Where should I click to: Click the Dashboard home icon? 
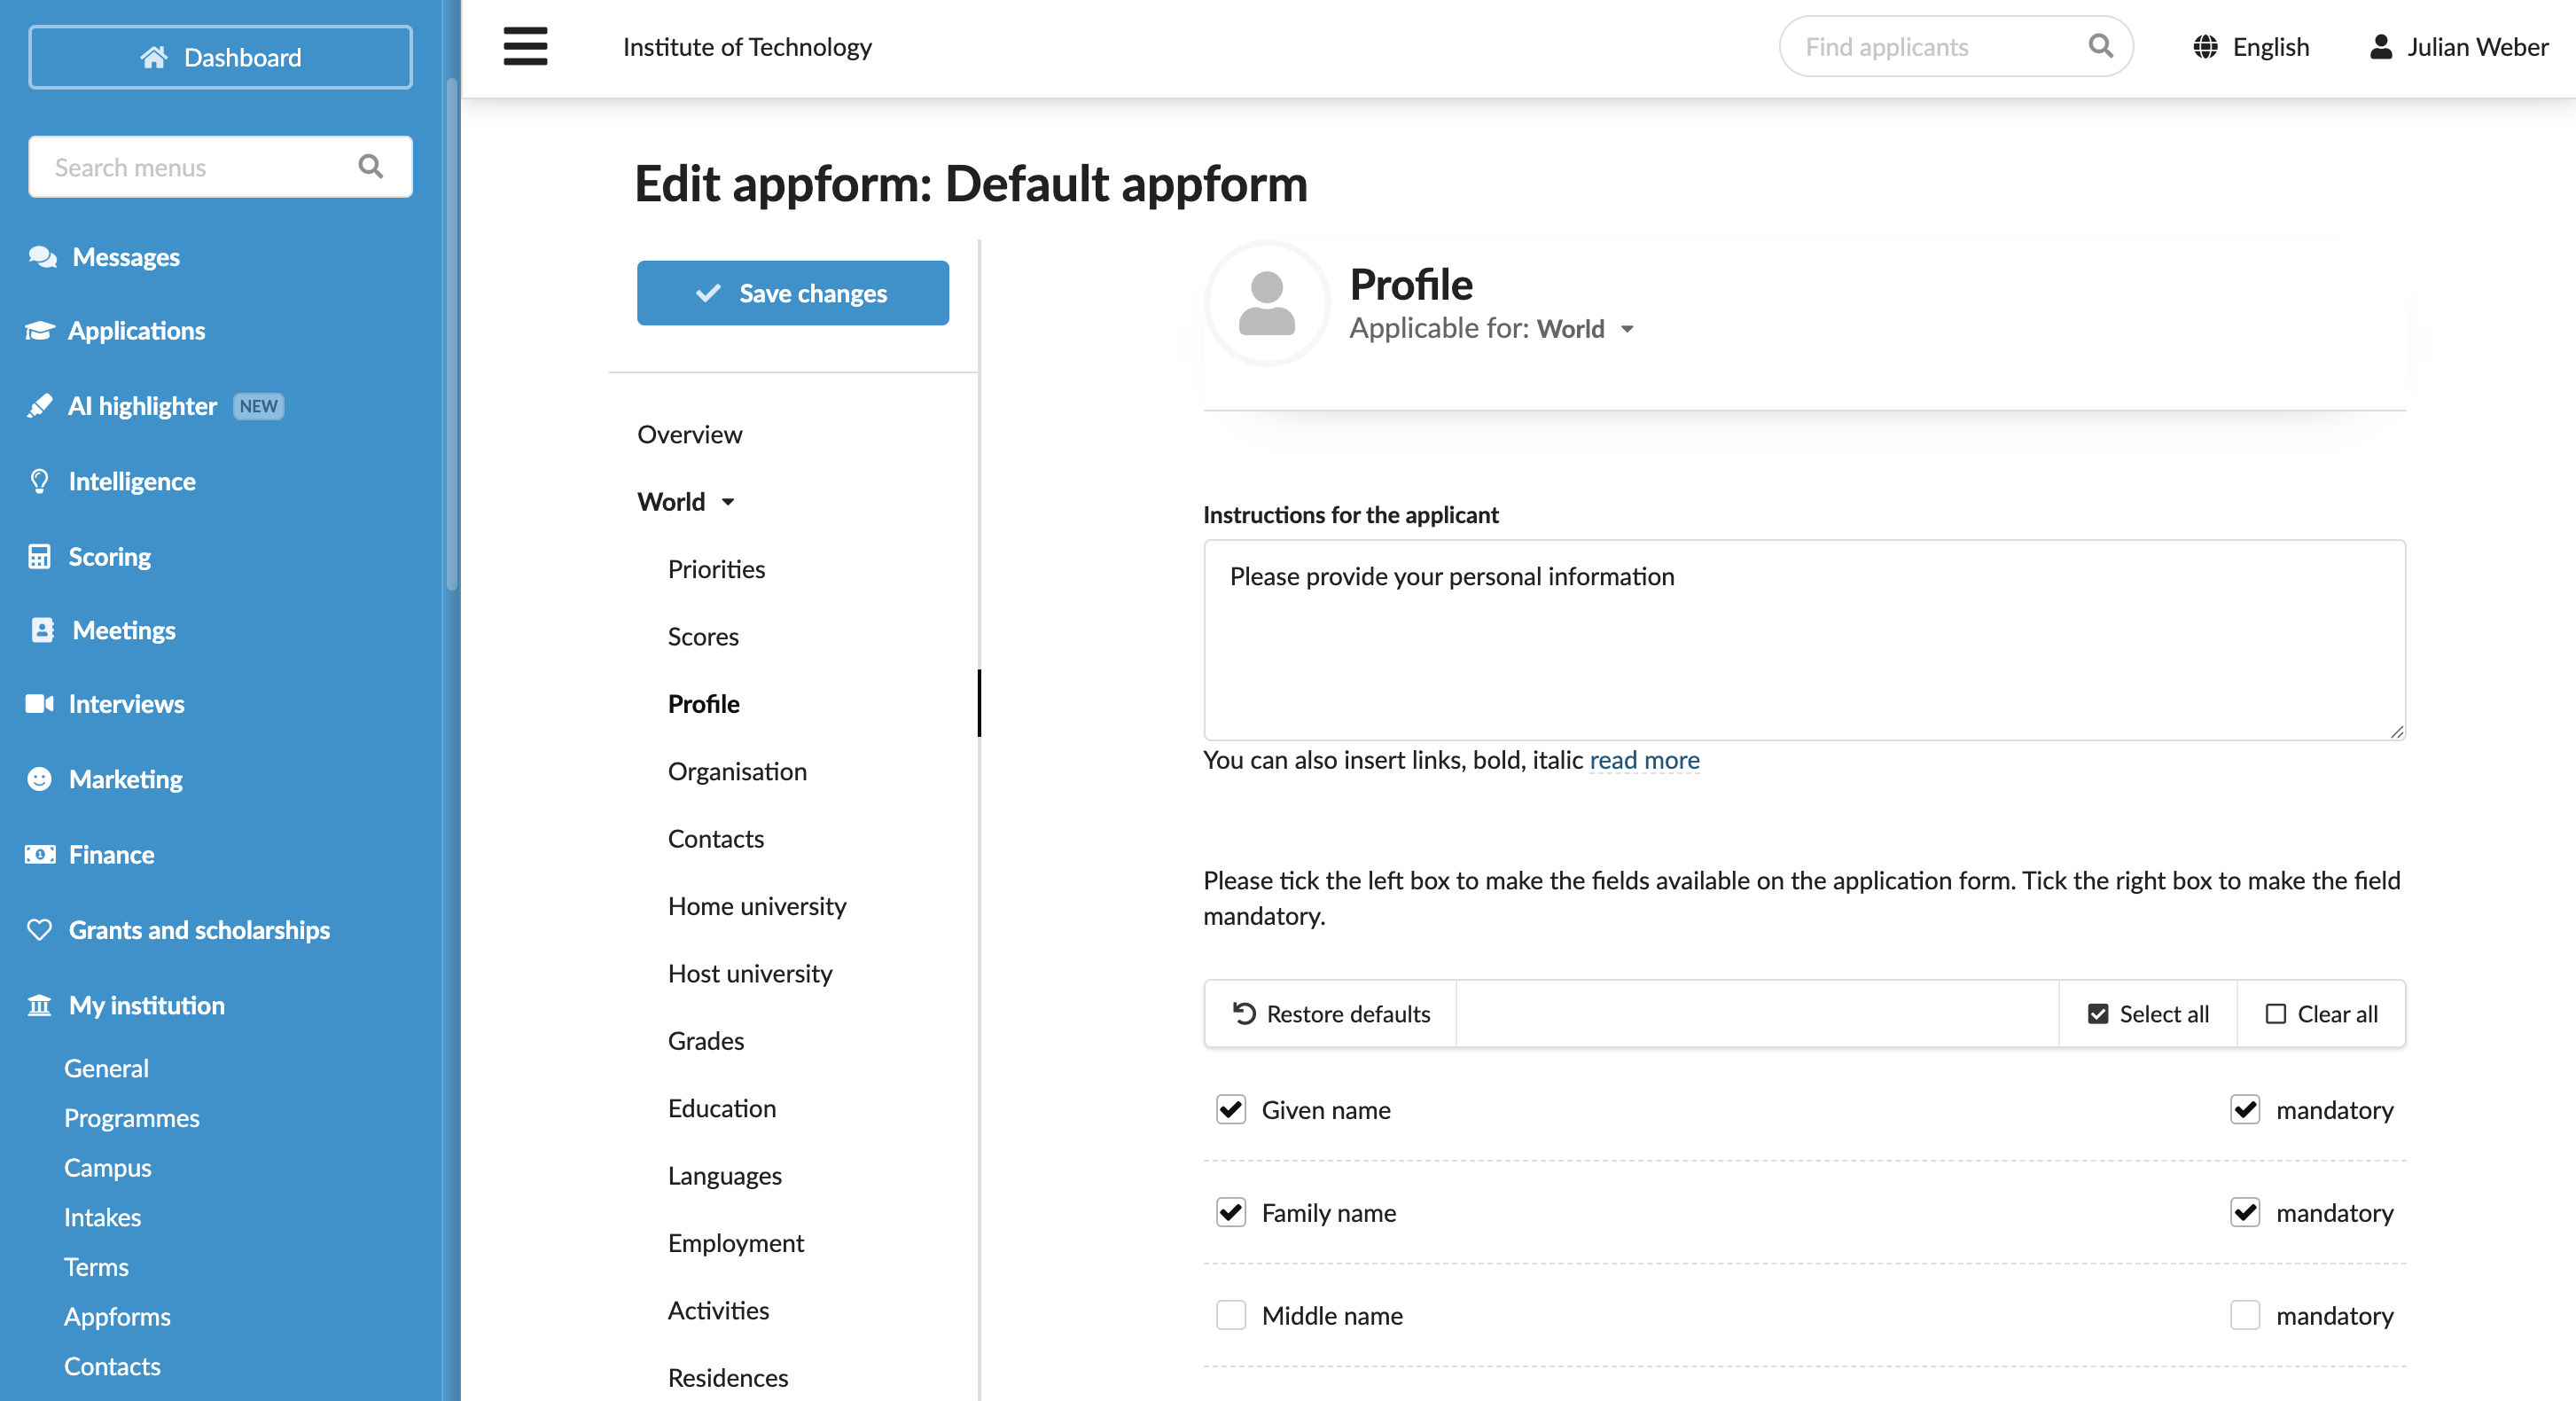pyautogui.click(x=153, y=57)
